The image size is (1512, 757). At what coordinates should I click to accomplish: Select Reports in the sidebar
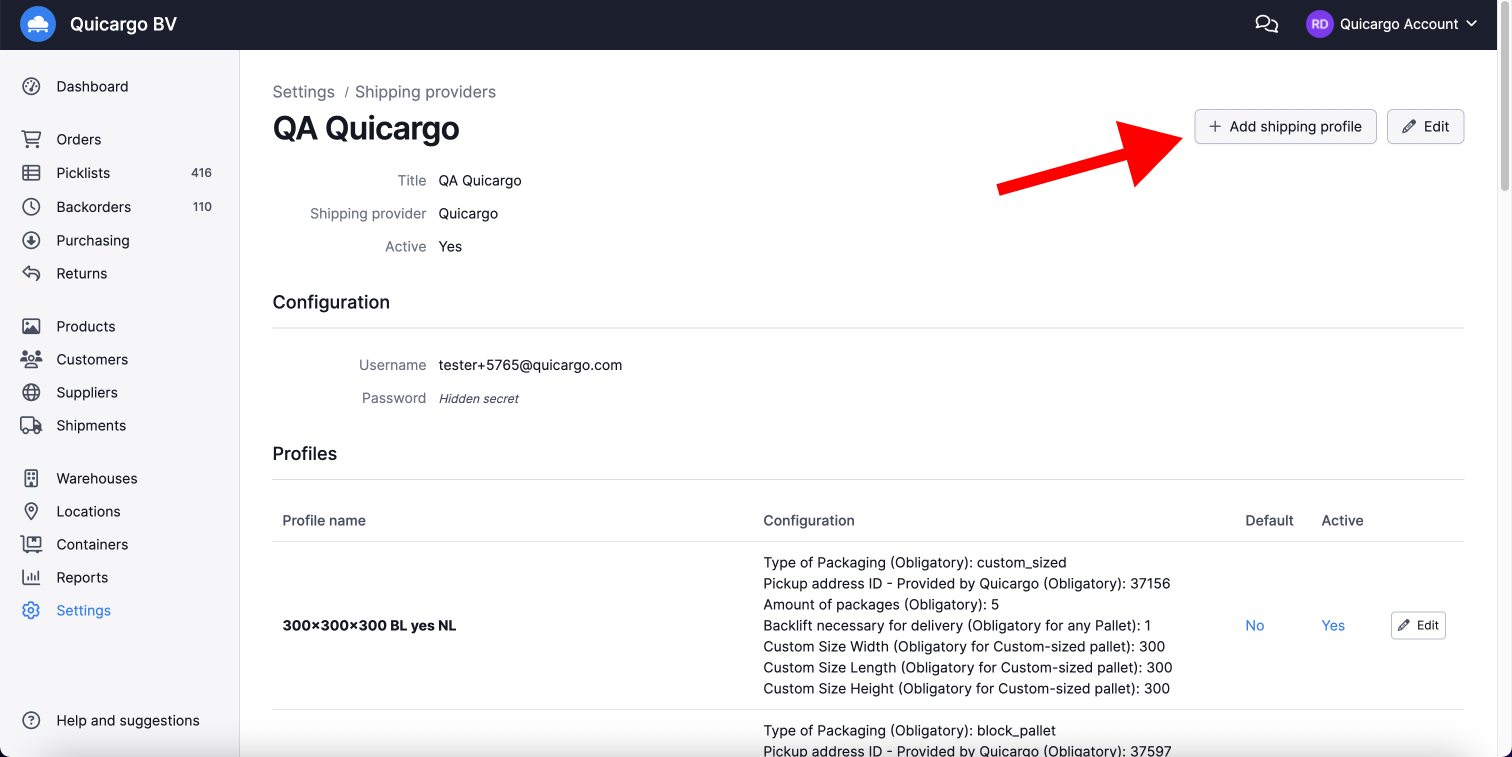point(82,578)
